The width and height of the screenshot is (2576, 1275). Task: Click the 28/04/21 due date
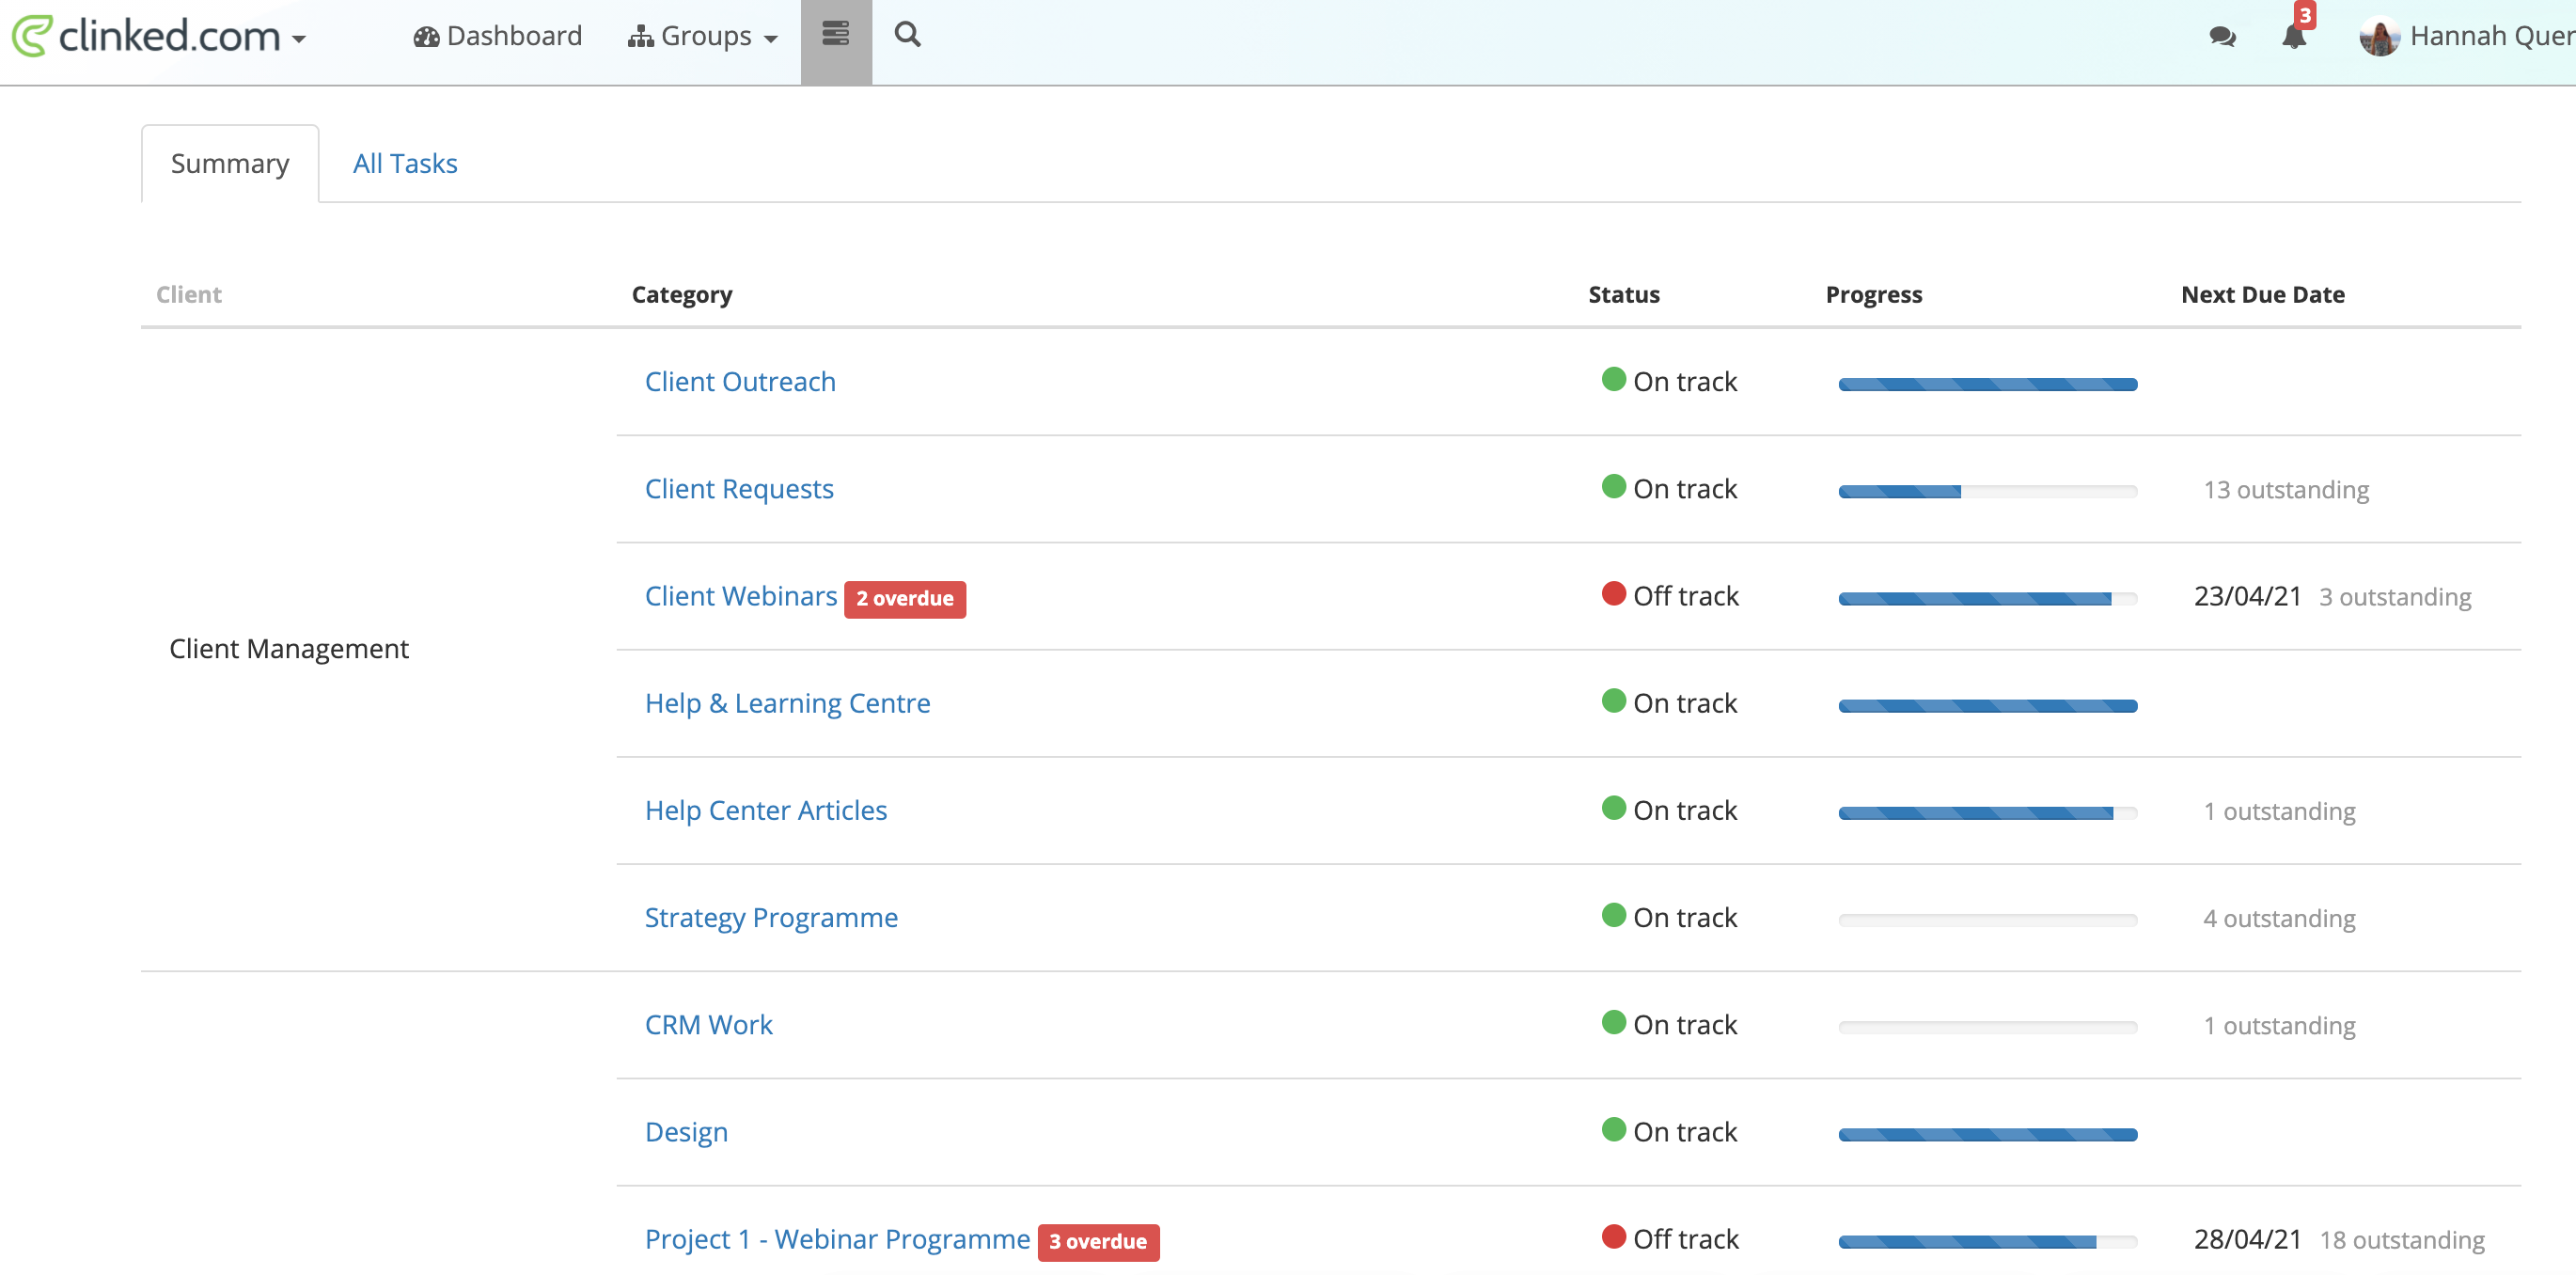[2247, 1239]
